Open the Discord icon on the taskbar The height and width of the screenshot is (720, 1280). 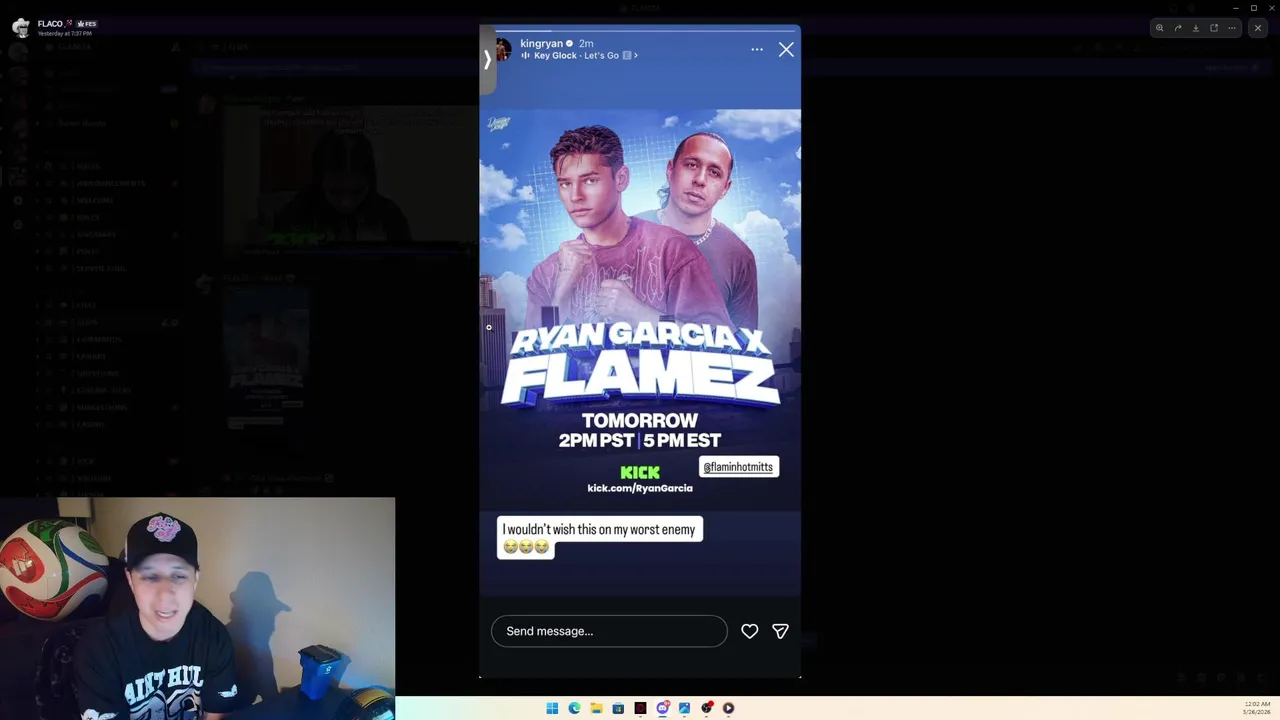[x=662, y=708]
